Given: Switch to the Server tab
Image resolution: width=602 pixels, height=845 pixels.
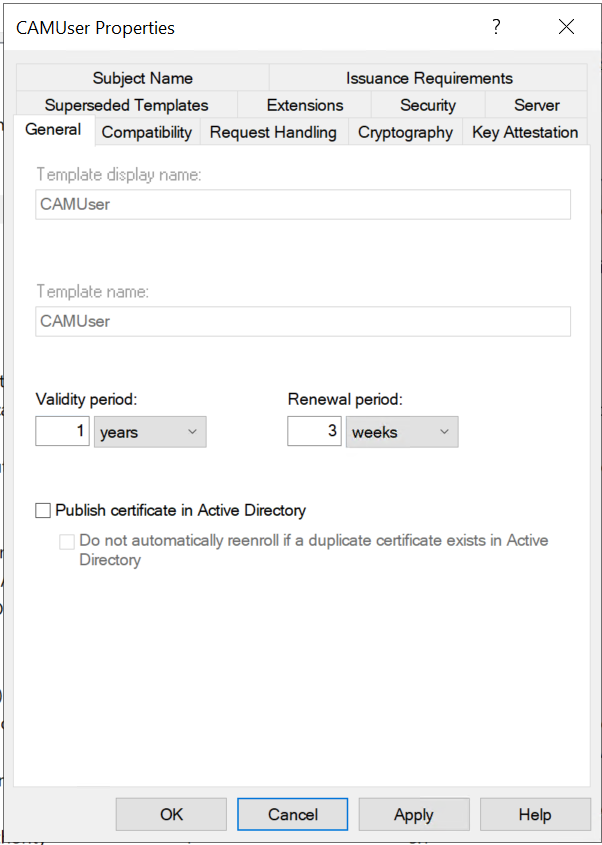Looking at the screenshot, I should tap(537, 105).
